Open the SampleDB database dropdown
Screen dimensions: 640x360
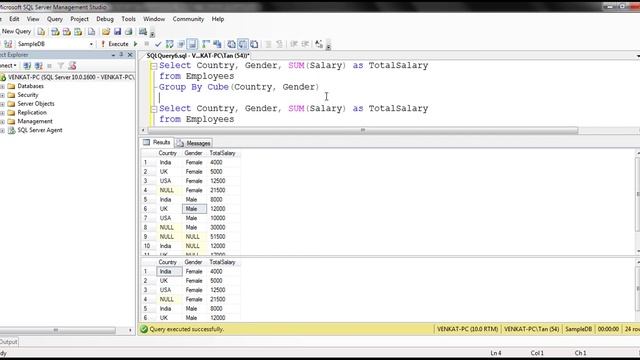click(91, 44)
